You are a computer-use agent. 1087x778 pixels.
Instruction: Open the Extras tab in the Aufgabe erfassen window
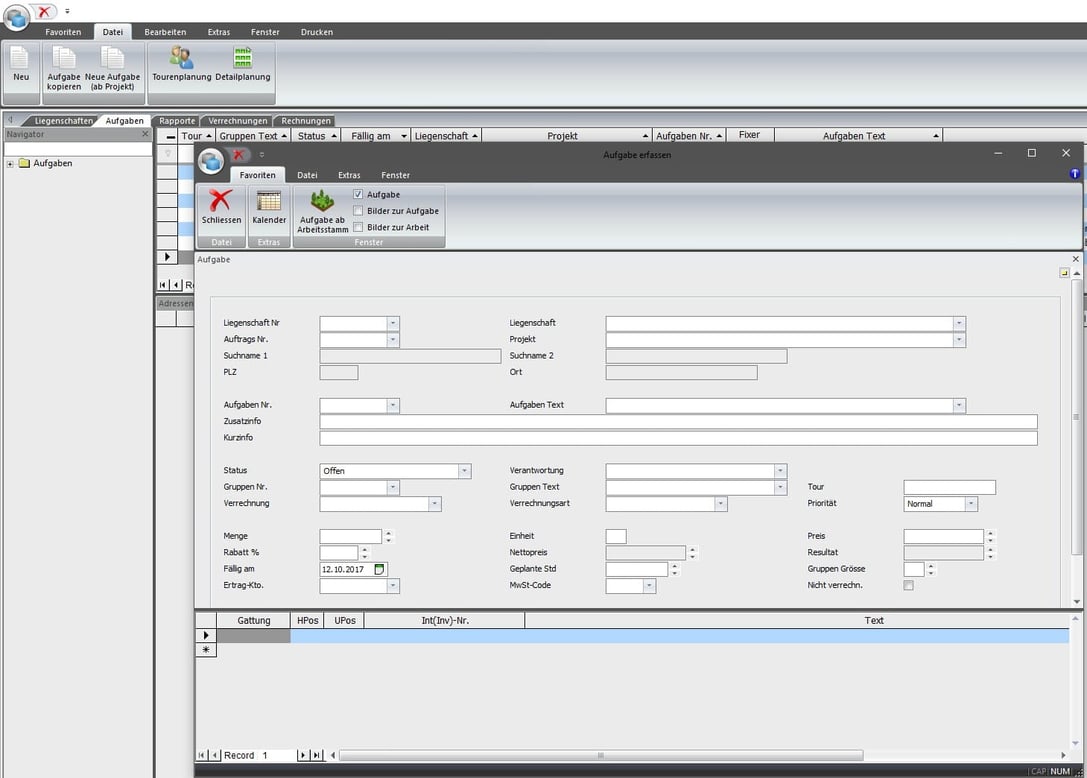click(x=349, y=175)
